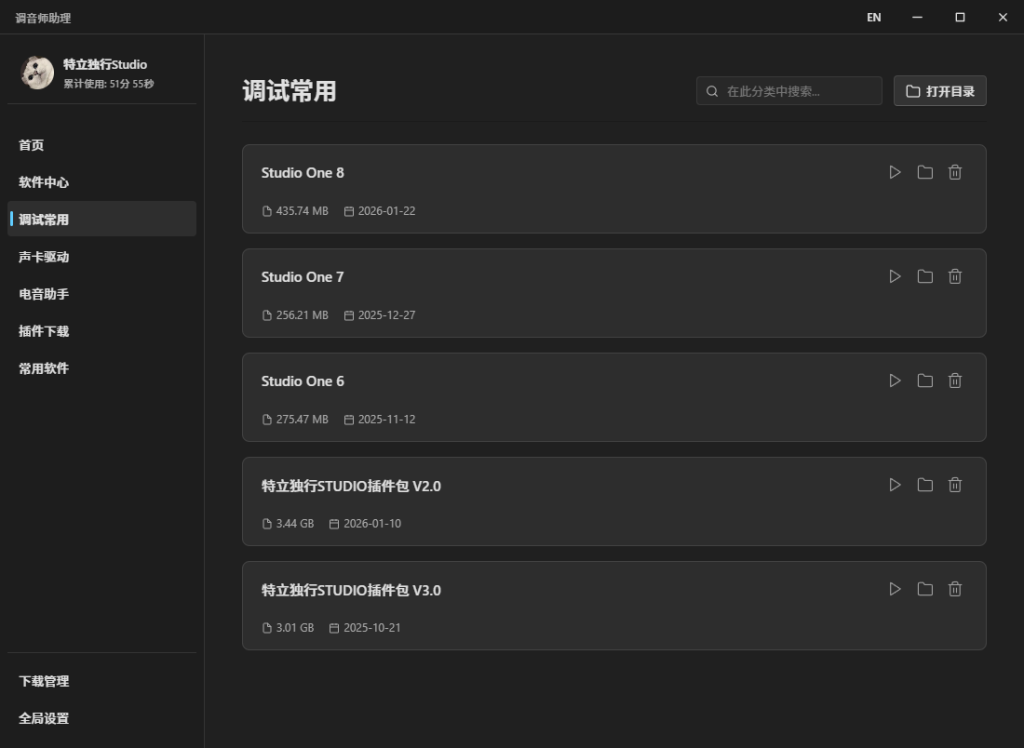Delete Studio One 7 entry

point(955,276)
